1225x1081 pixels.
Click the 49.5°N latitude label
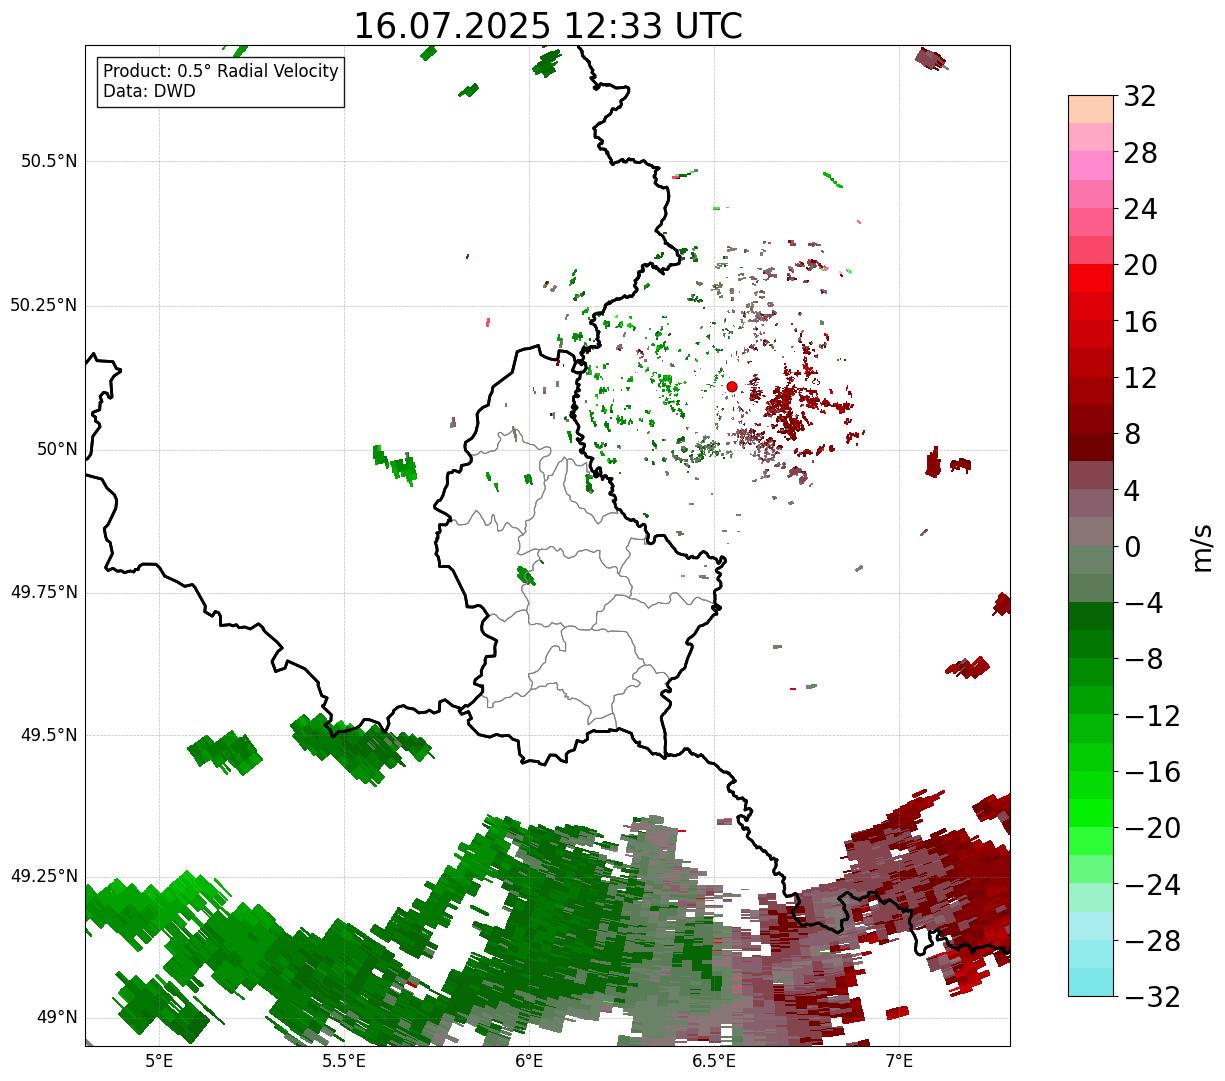pyautogui.click(x=49, y=735)
